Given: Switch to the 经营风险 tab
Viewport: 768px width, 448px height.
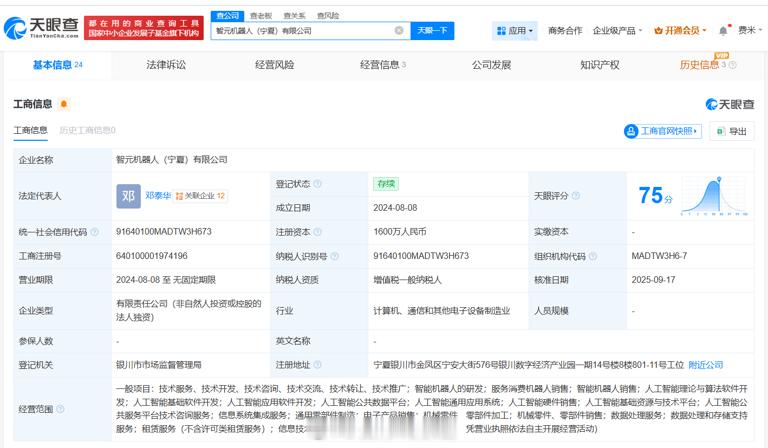Looking at the screenshot, I should 274,65.
